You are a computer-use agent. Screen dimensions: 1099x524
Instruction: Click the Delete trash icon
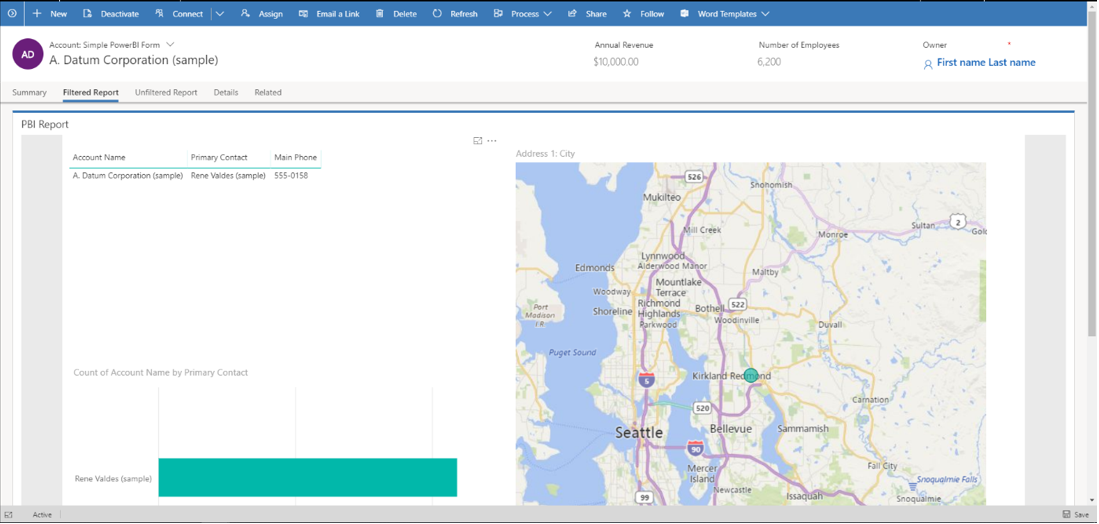point(379,13)
